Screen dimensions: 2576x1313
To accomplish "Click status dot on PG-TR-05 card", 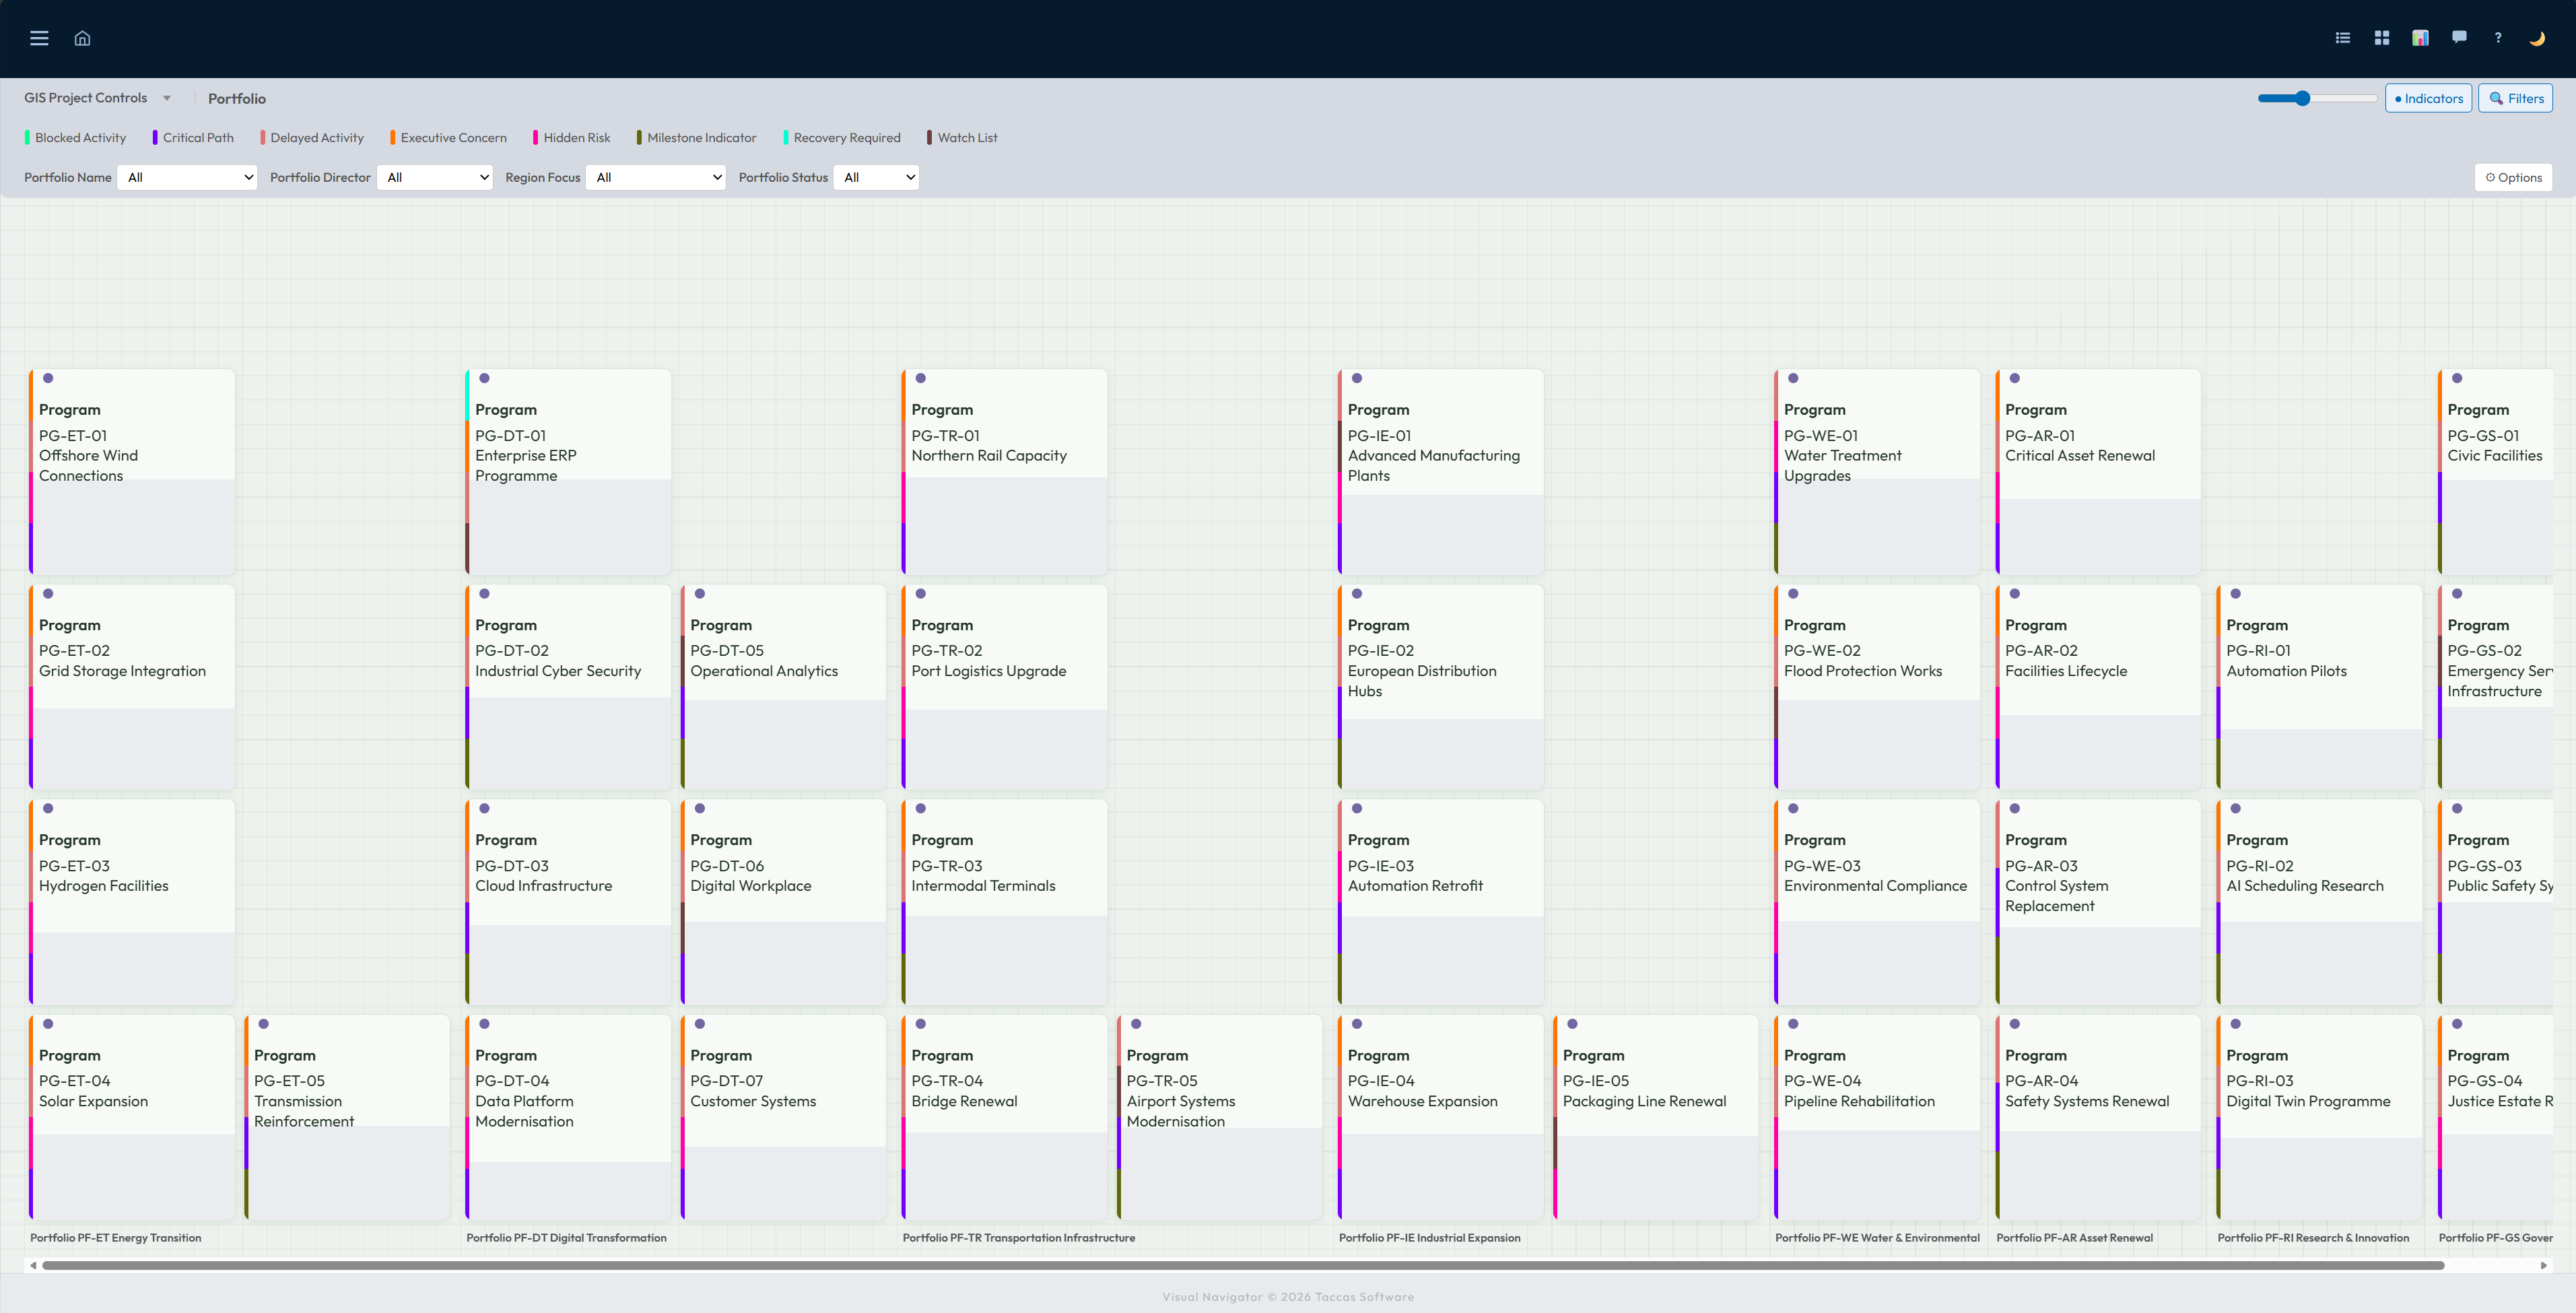I will pyautogui.click(x=1136, y=1024).
